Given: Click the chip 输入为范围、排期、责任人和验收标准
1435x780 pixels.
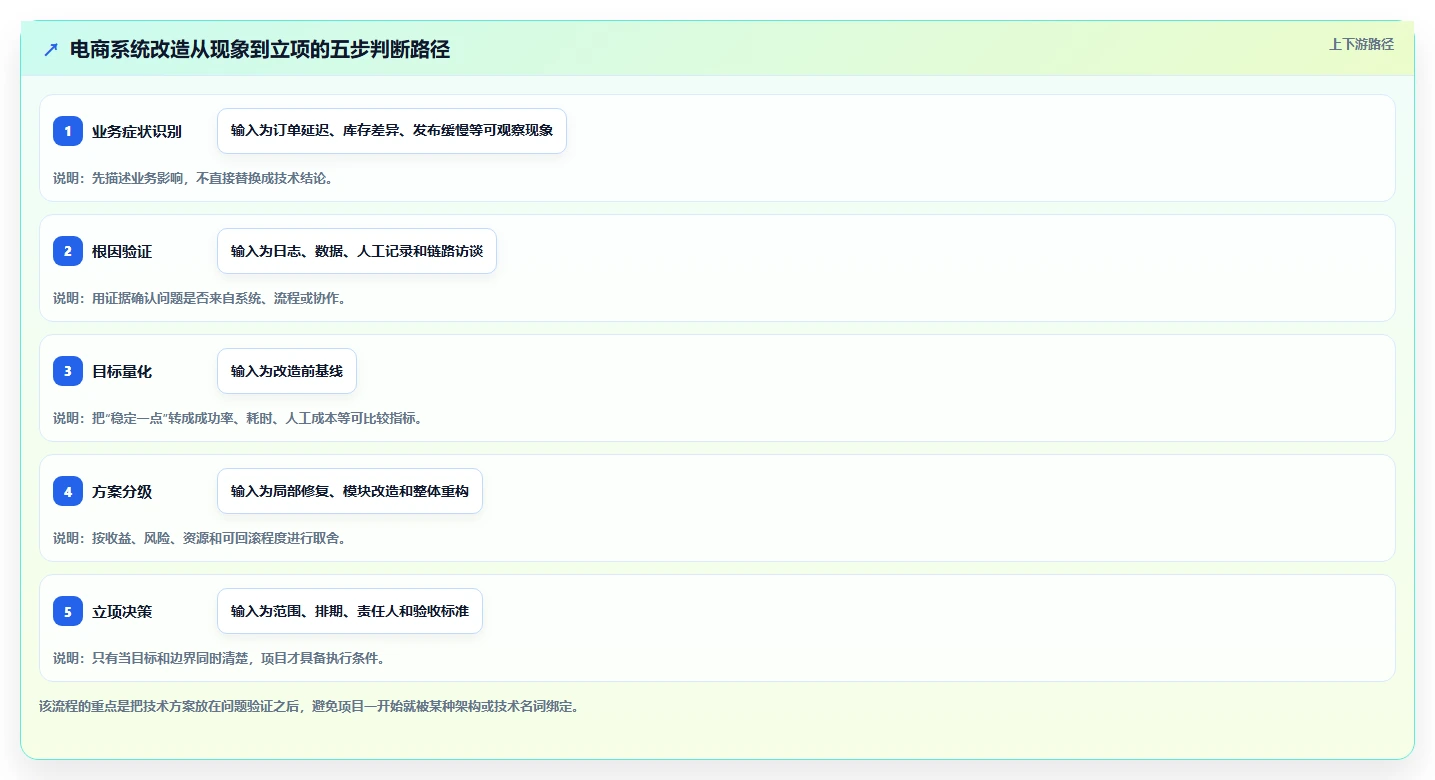Looking at the screenshot, I should (350, 611).
